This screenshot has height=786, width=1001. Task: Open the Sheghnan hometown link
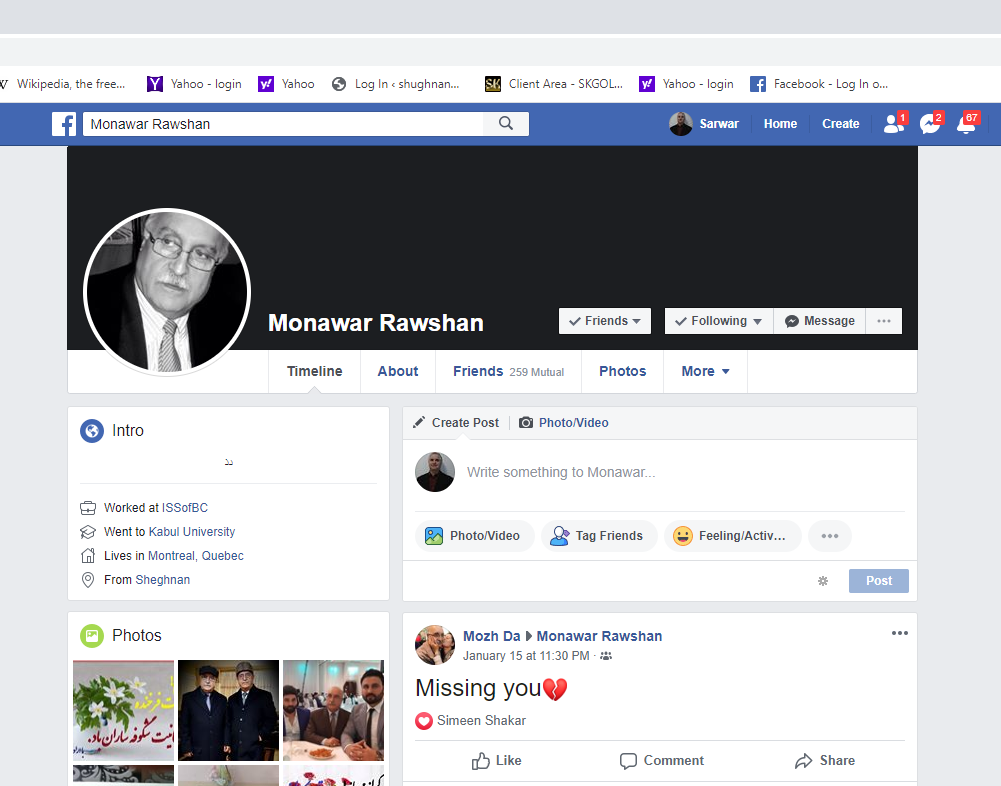point(162,580)
